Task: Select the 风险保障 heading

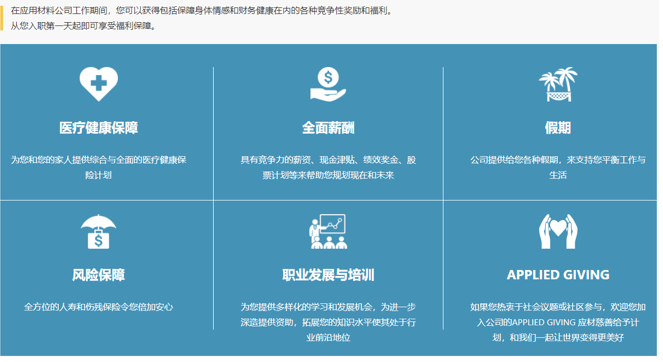Action: tap(99, 275)
